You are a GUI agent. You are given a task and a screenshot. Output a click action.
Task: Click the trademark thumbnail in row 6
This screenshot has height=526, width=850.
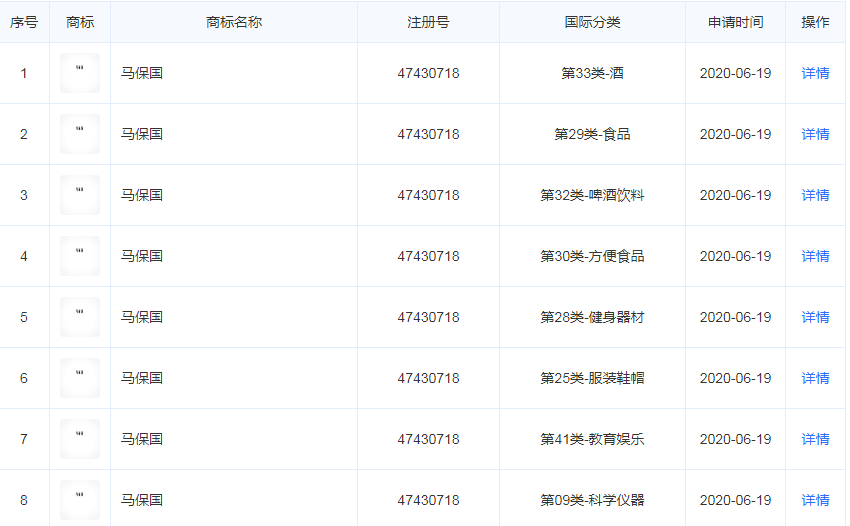pyautogui.click(x=80, y=378)
